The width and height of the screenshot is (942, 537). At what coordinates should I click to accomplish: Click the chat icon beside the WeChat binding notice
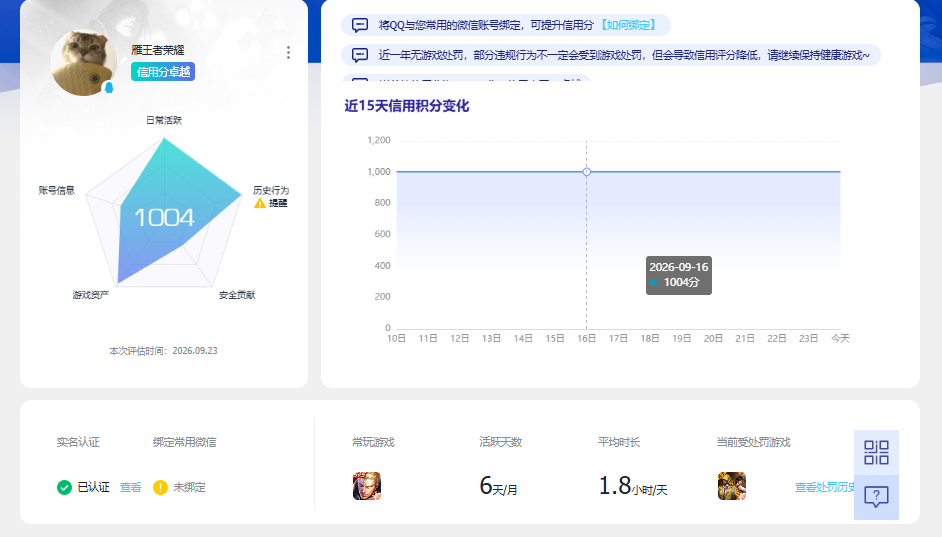tap(360, 25)
